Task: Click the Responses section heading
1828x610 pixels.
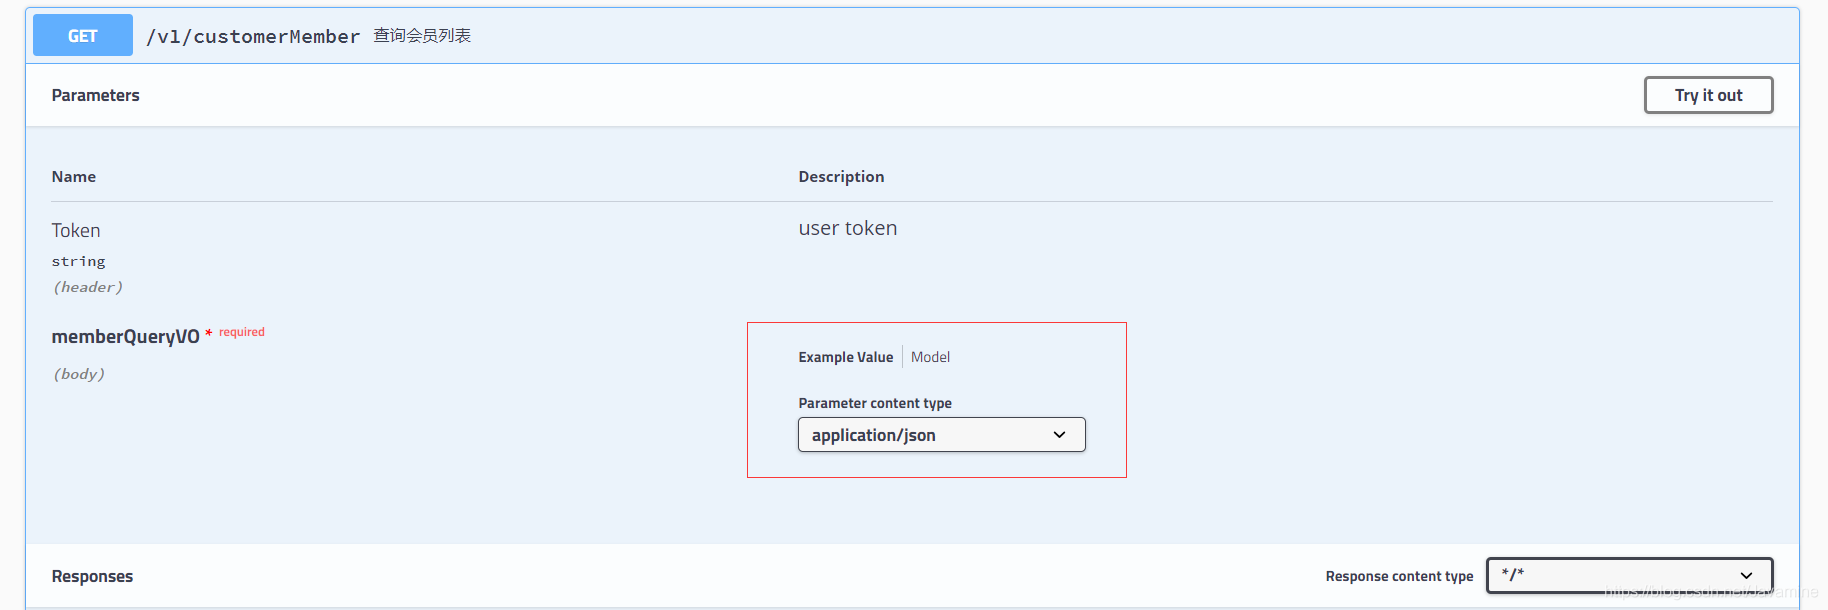Action: (92, 576)
